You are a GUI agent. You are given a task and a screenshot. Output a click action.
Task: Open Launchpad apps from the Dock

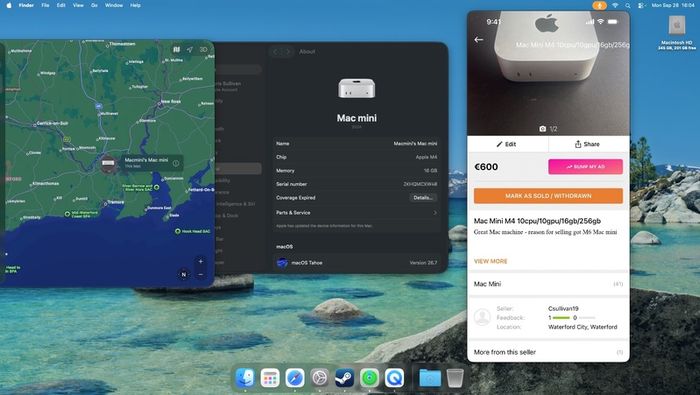(x=270, y=378)
